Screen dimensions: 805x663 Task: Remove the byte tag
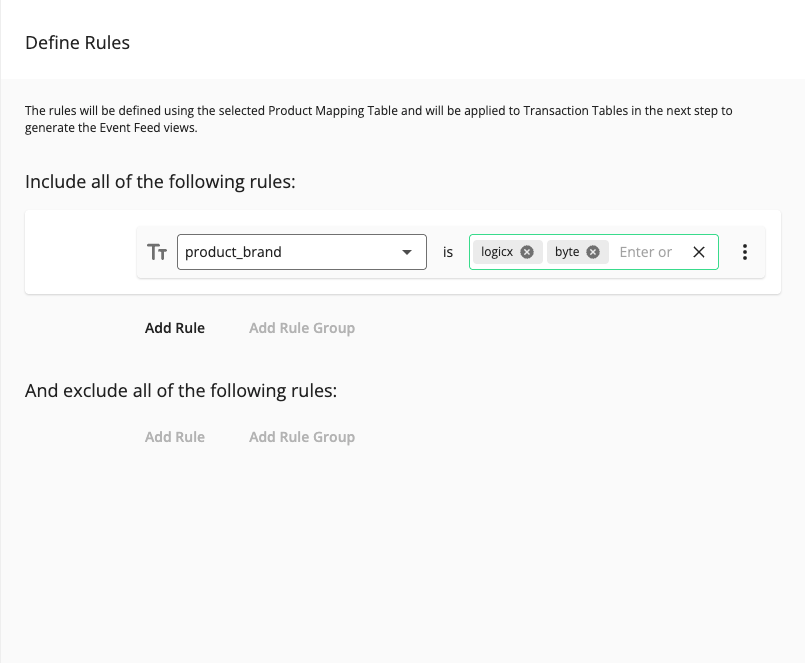point(593,252)
